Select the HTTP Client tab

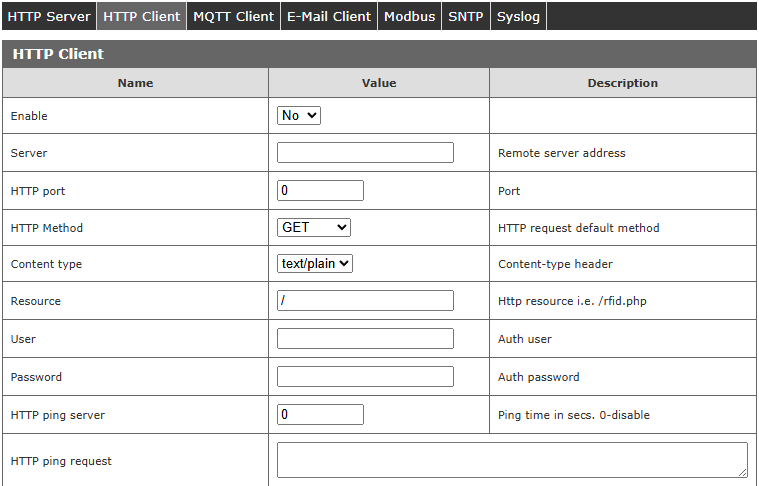[x=142, y=16]
